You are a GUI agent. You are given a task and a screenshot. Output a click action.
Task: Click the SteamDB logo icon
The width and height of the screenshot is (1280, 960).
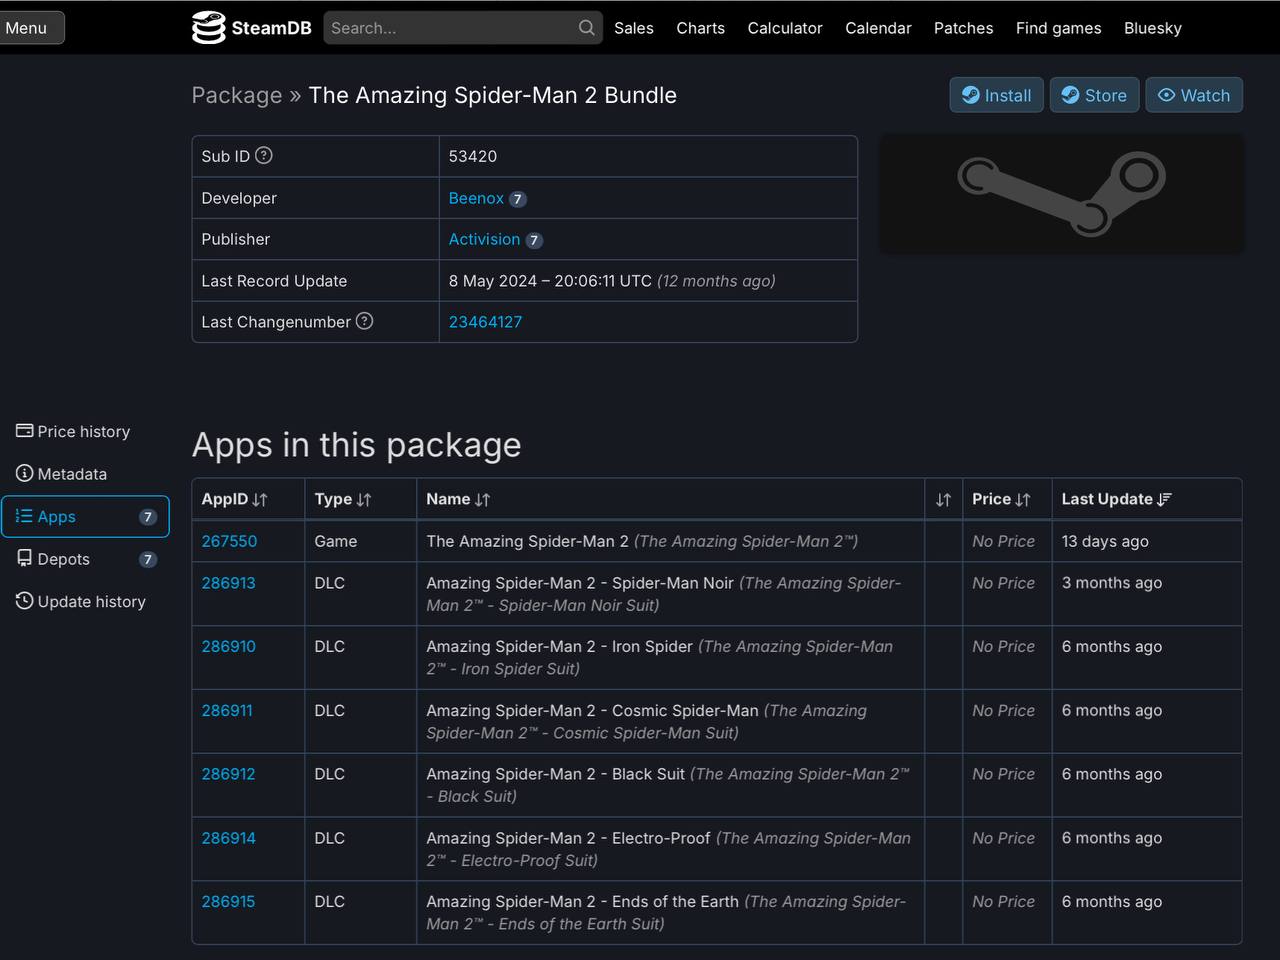(208, 28)
